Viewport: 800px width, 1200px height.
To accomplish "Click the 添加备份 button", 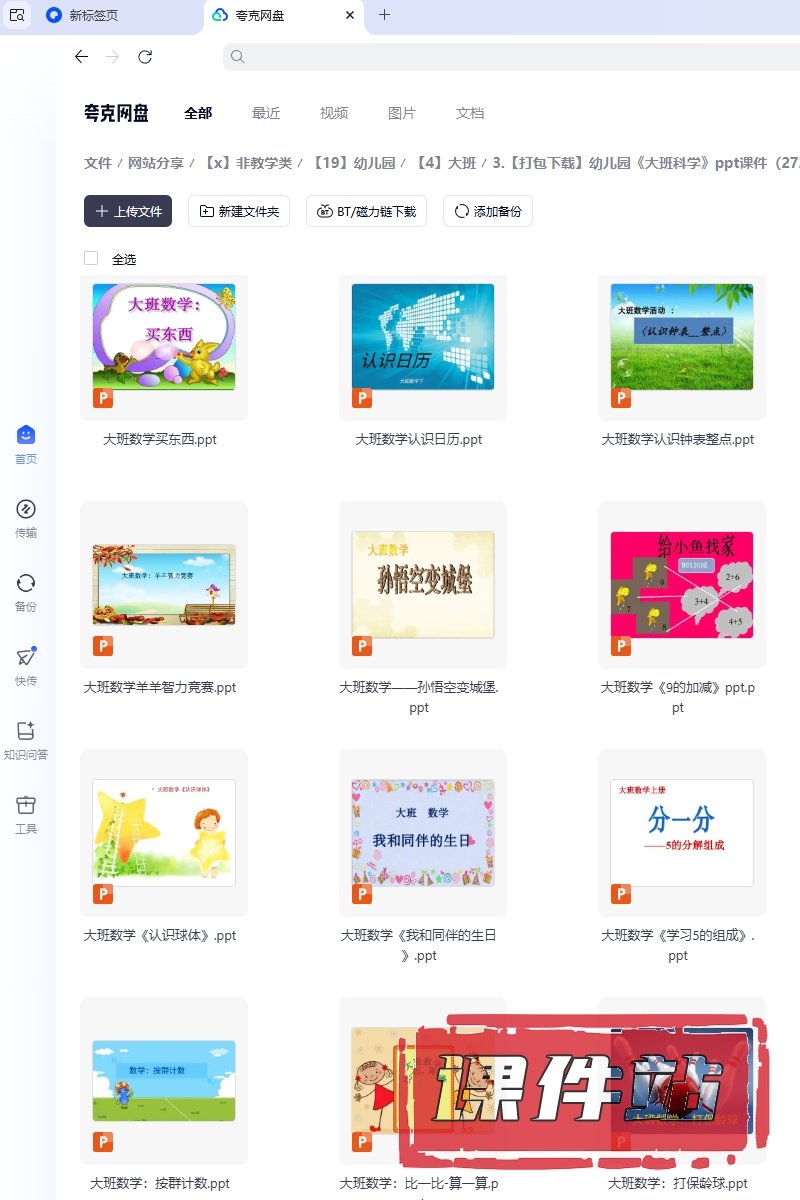I will [x=488, y=211].
